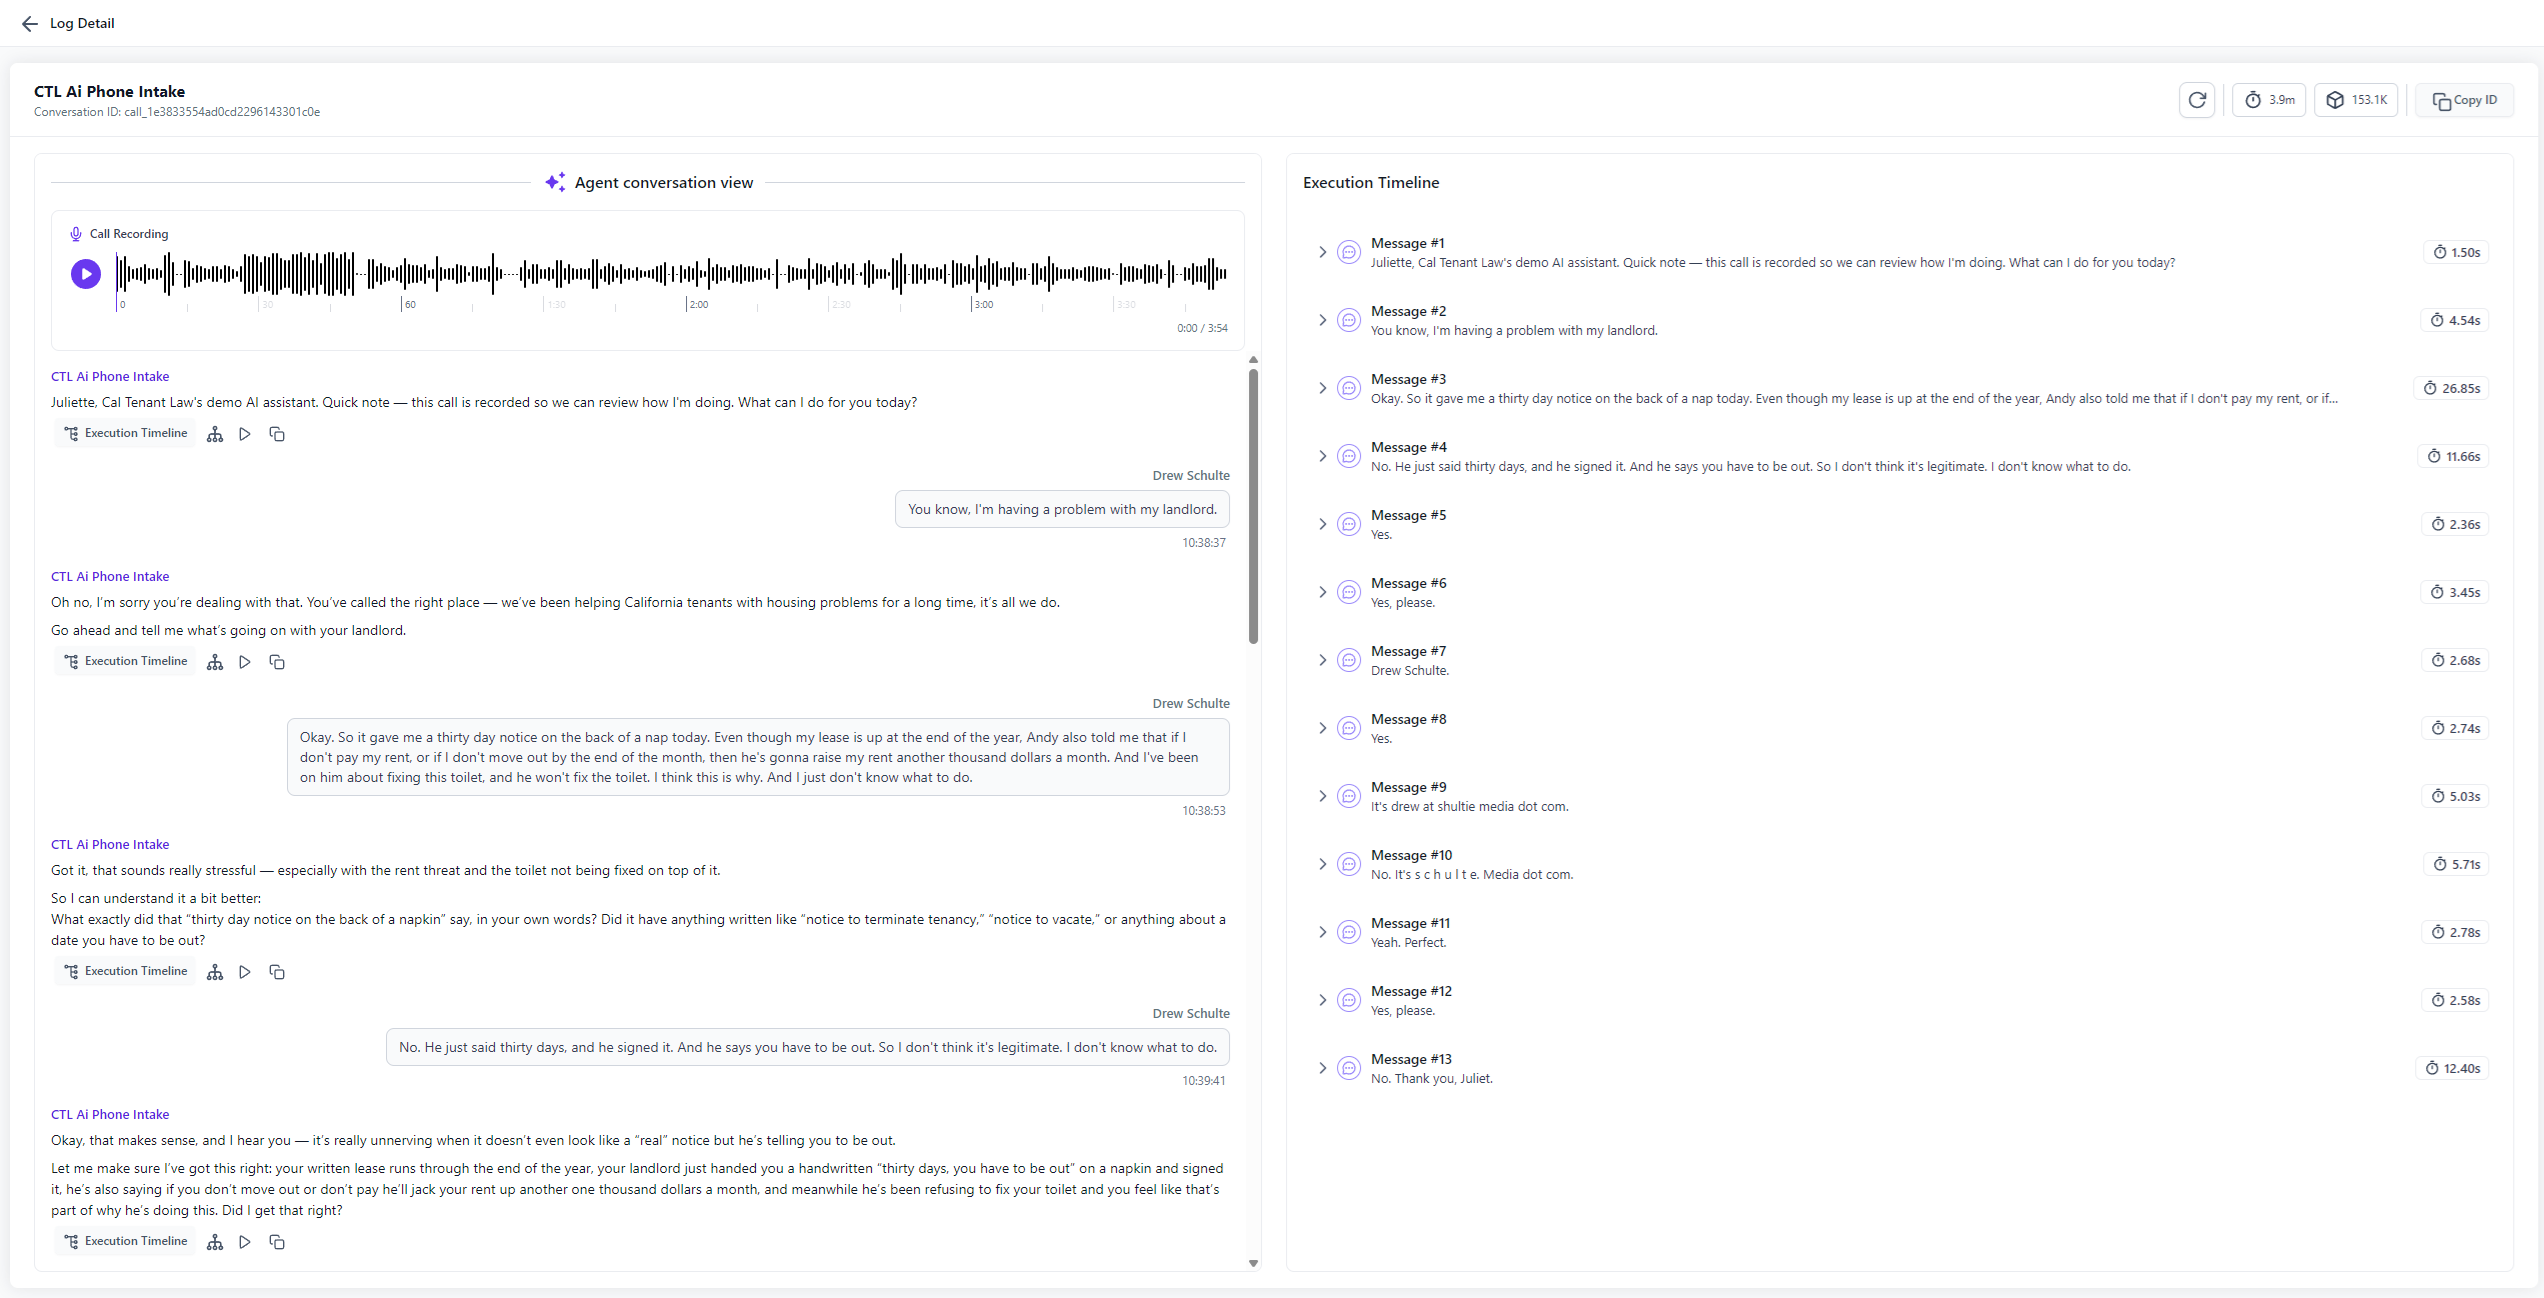2544x1298 pixels.
Task: Expand Message #10 chevron
Action: click(x=1322, y=864)
